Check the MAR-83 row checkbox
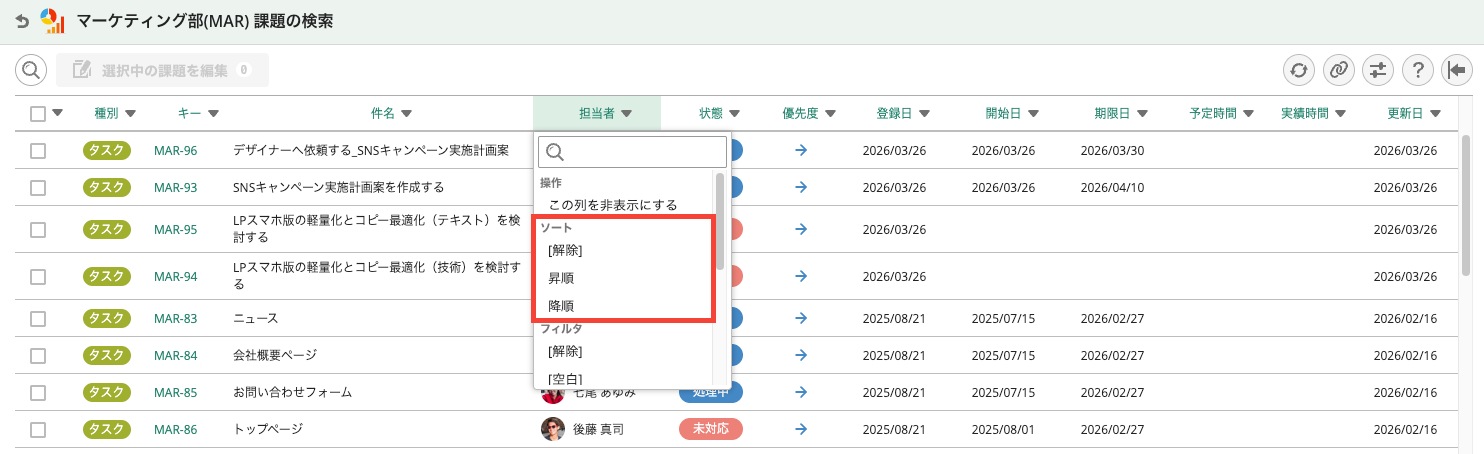1484x454 pixels. coord(38,318)
